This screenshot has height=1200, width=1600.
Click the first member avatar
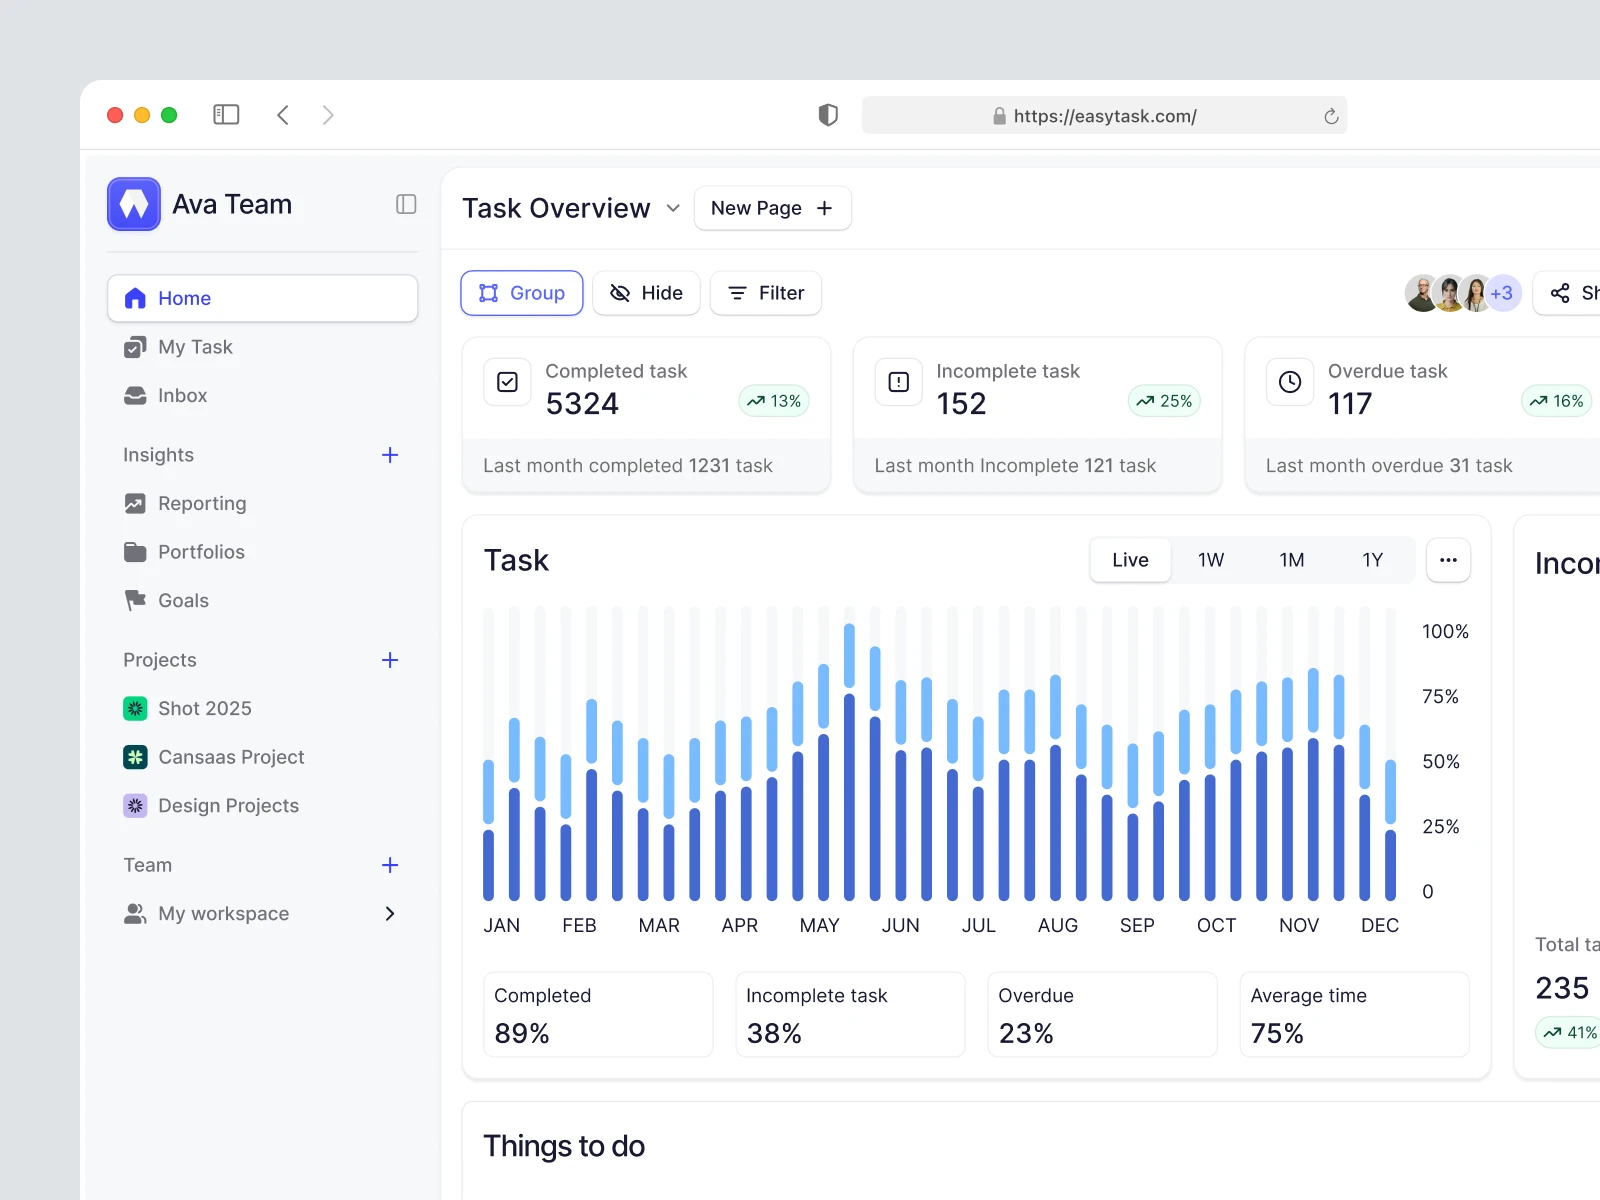(1421, 293)
